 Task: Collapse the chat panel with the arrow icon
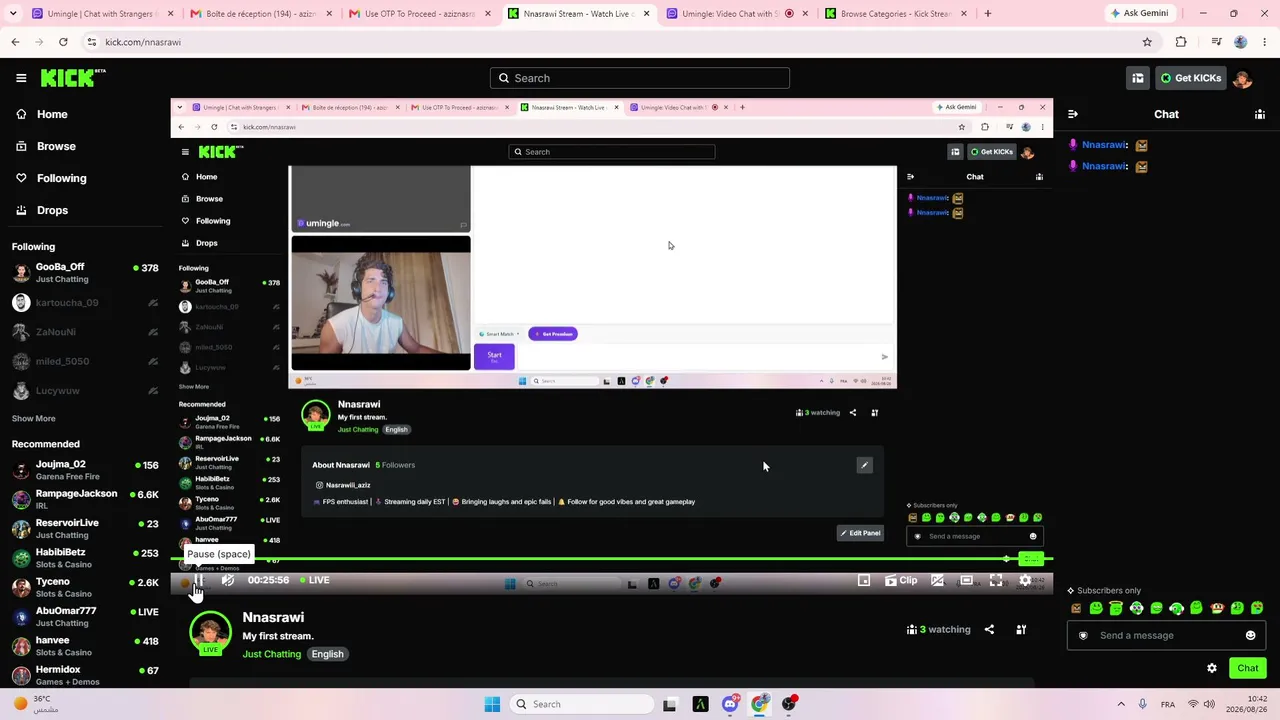[1073, 114]
